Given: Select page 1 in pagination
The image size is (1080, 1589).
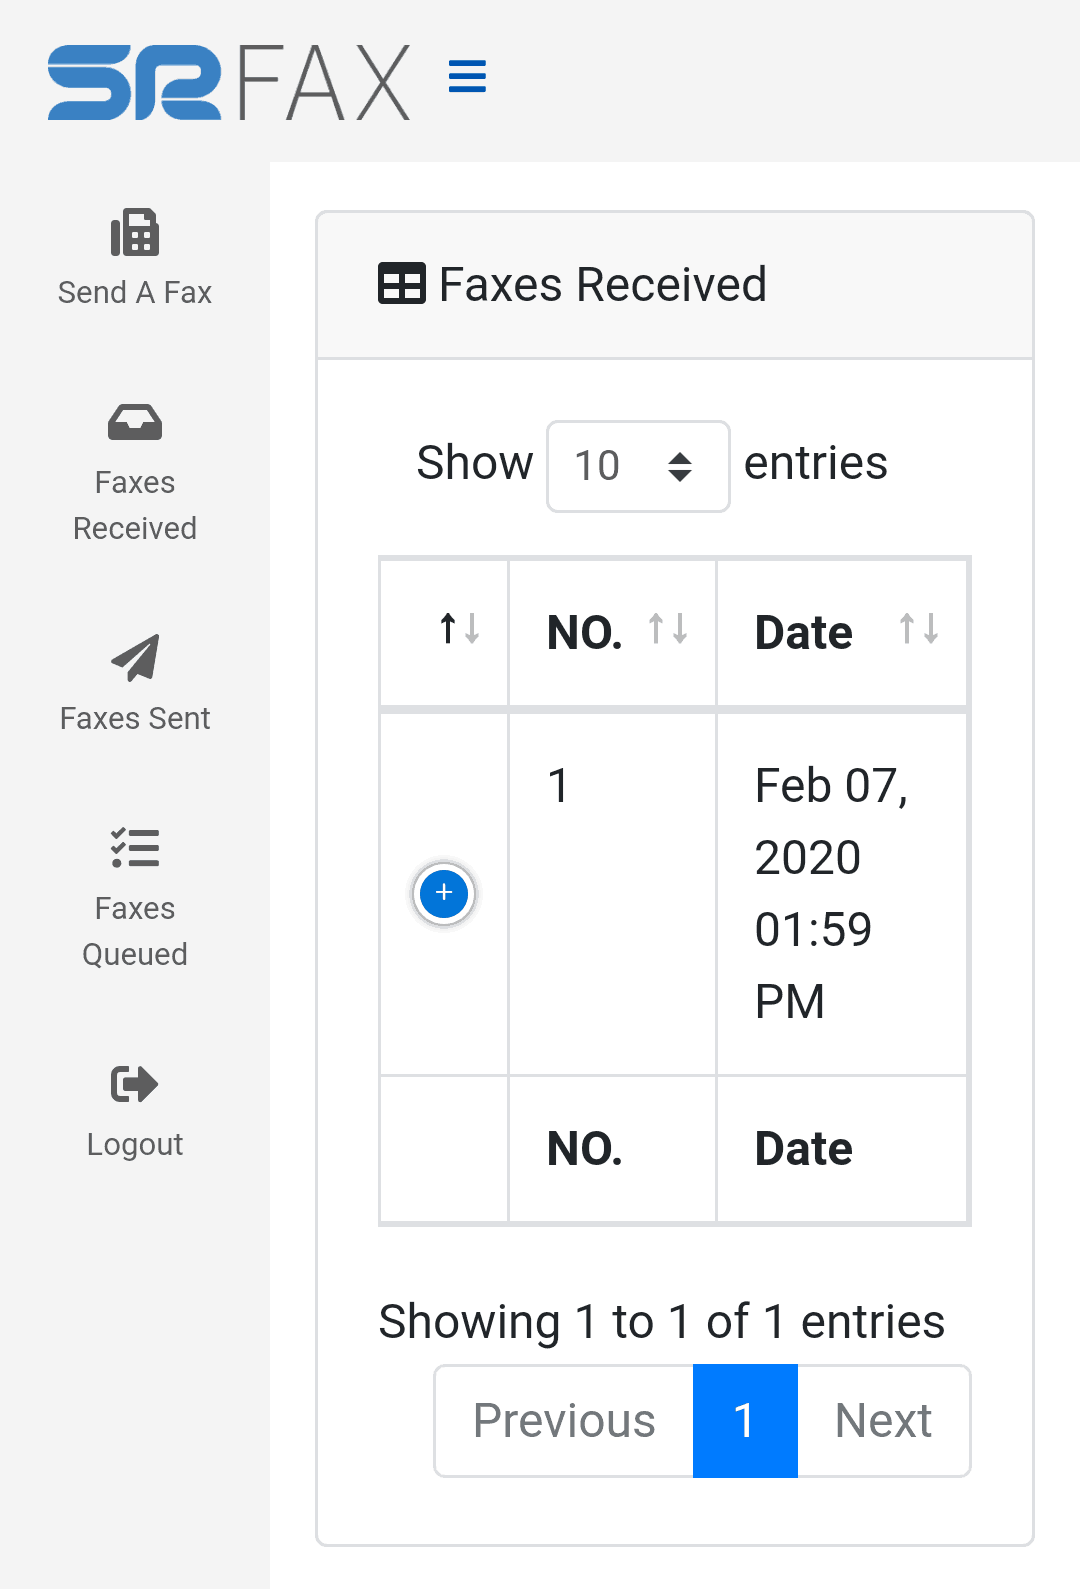Looking at the screenshot, I should tap(745, 1421).
